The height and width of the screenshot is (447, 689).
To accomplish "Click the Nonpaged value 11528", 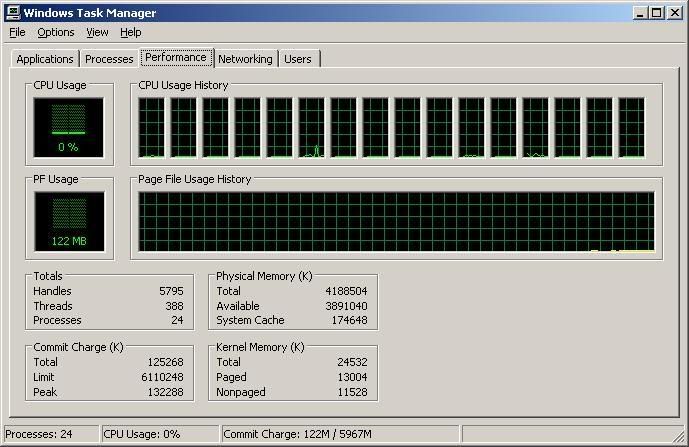I will [x=352, y=392].
